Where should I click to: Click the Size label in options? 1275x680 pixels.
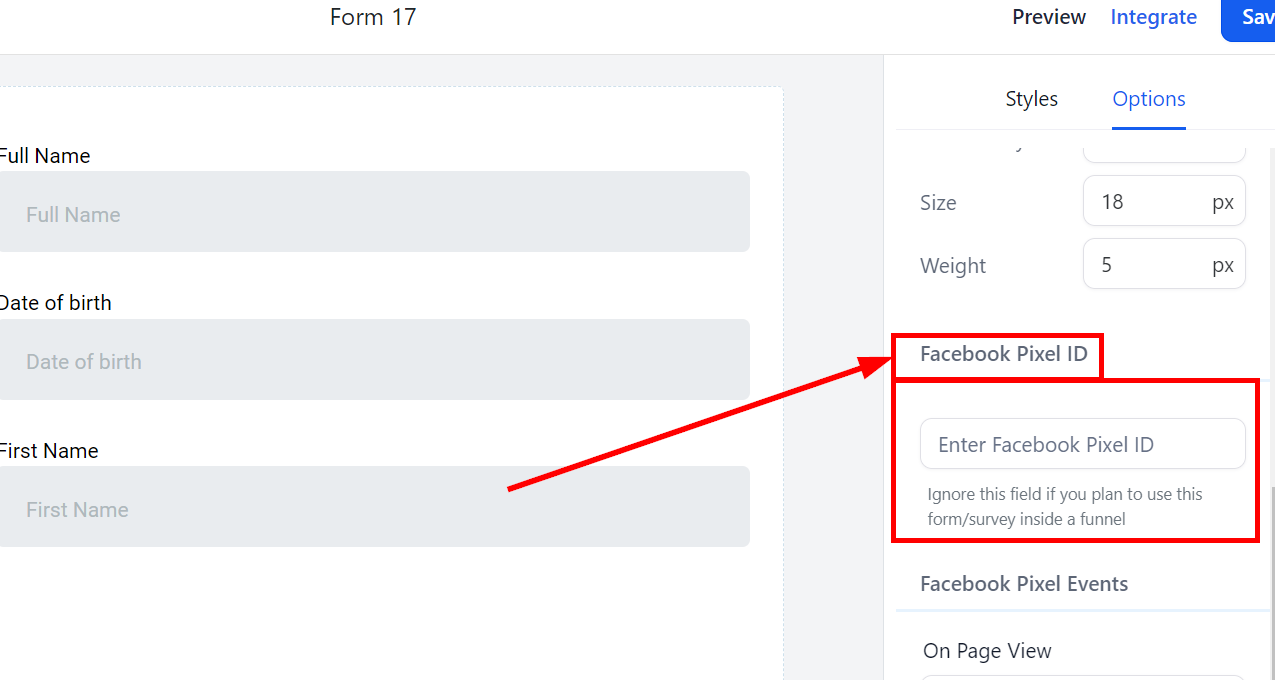(x=938, y=203)
